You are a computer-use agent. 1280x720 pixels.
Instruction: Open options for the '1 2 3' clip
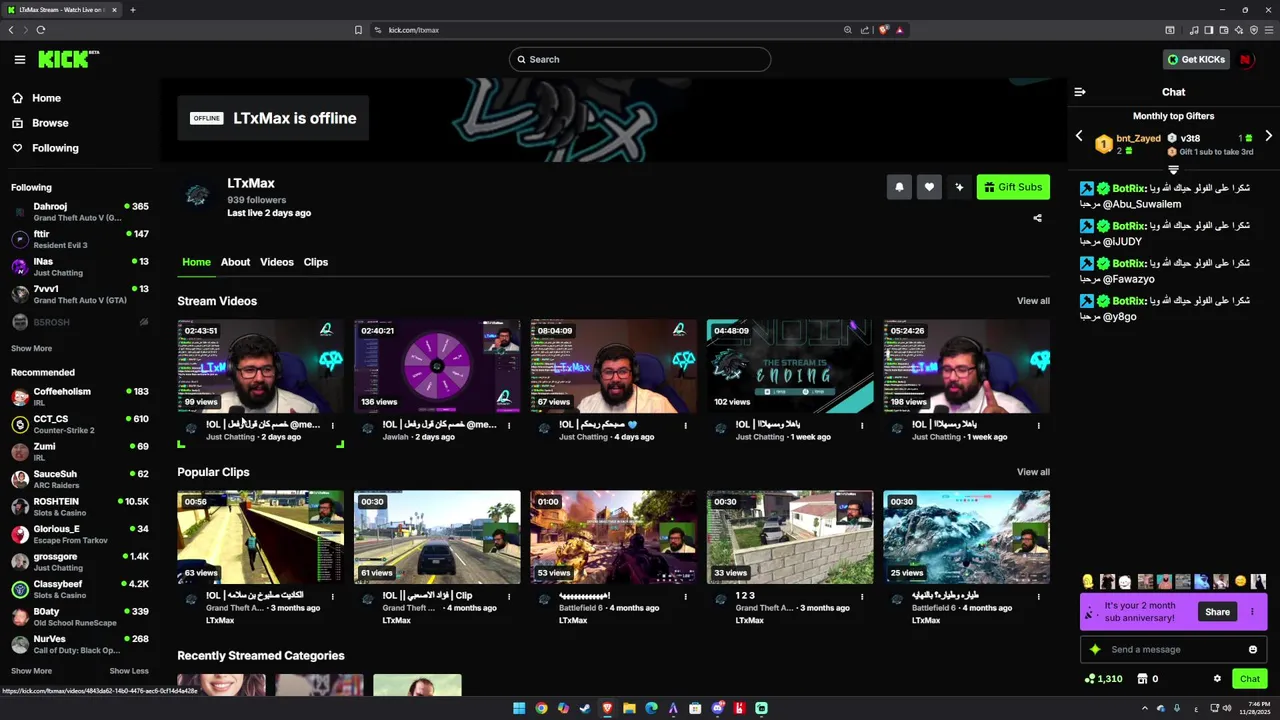[x=862, y=596]
